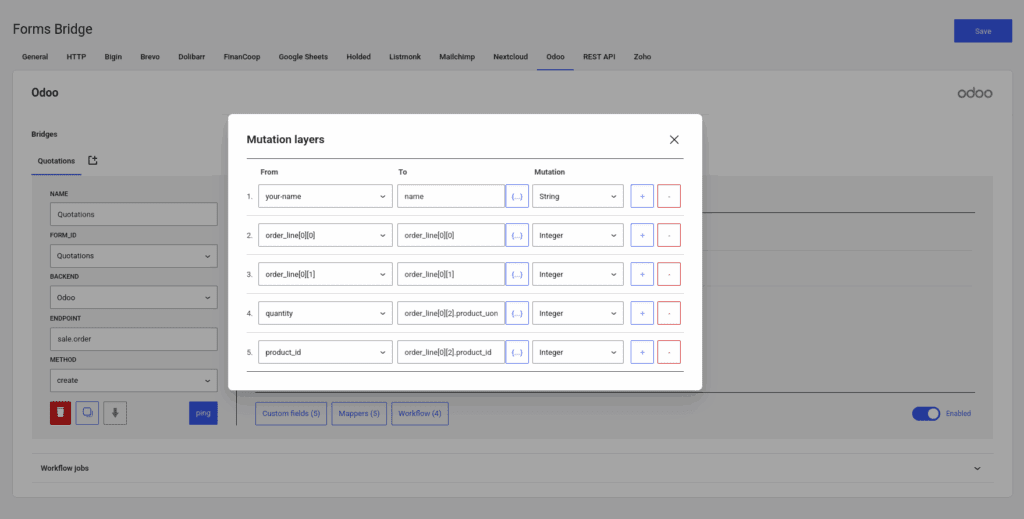
Task: Open From dropdown showing product_id
Action: (325, 352)
